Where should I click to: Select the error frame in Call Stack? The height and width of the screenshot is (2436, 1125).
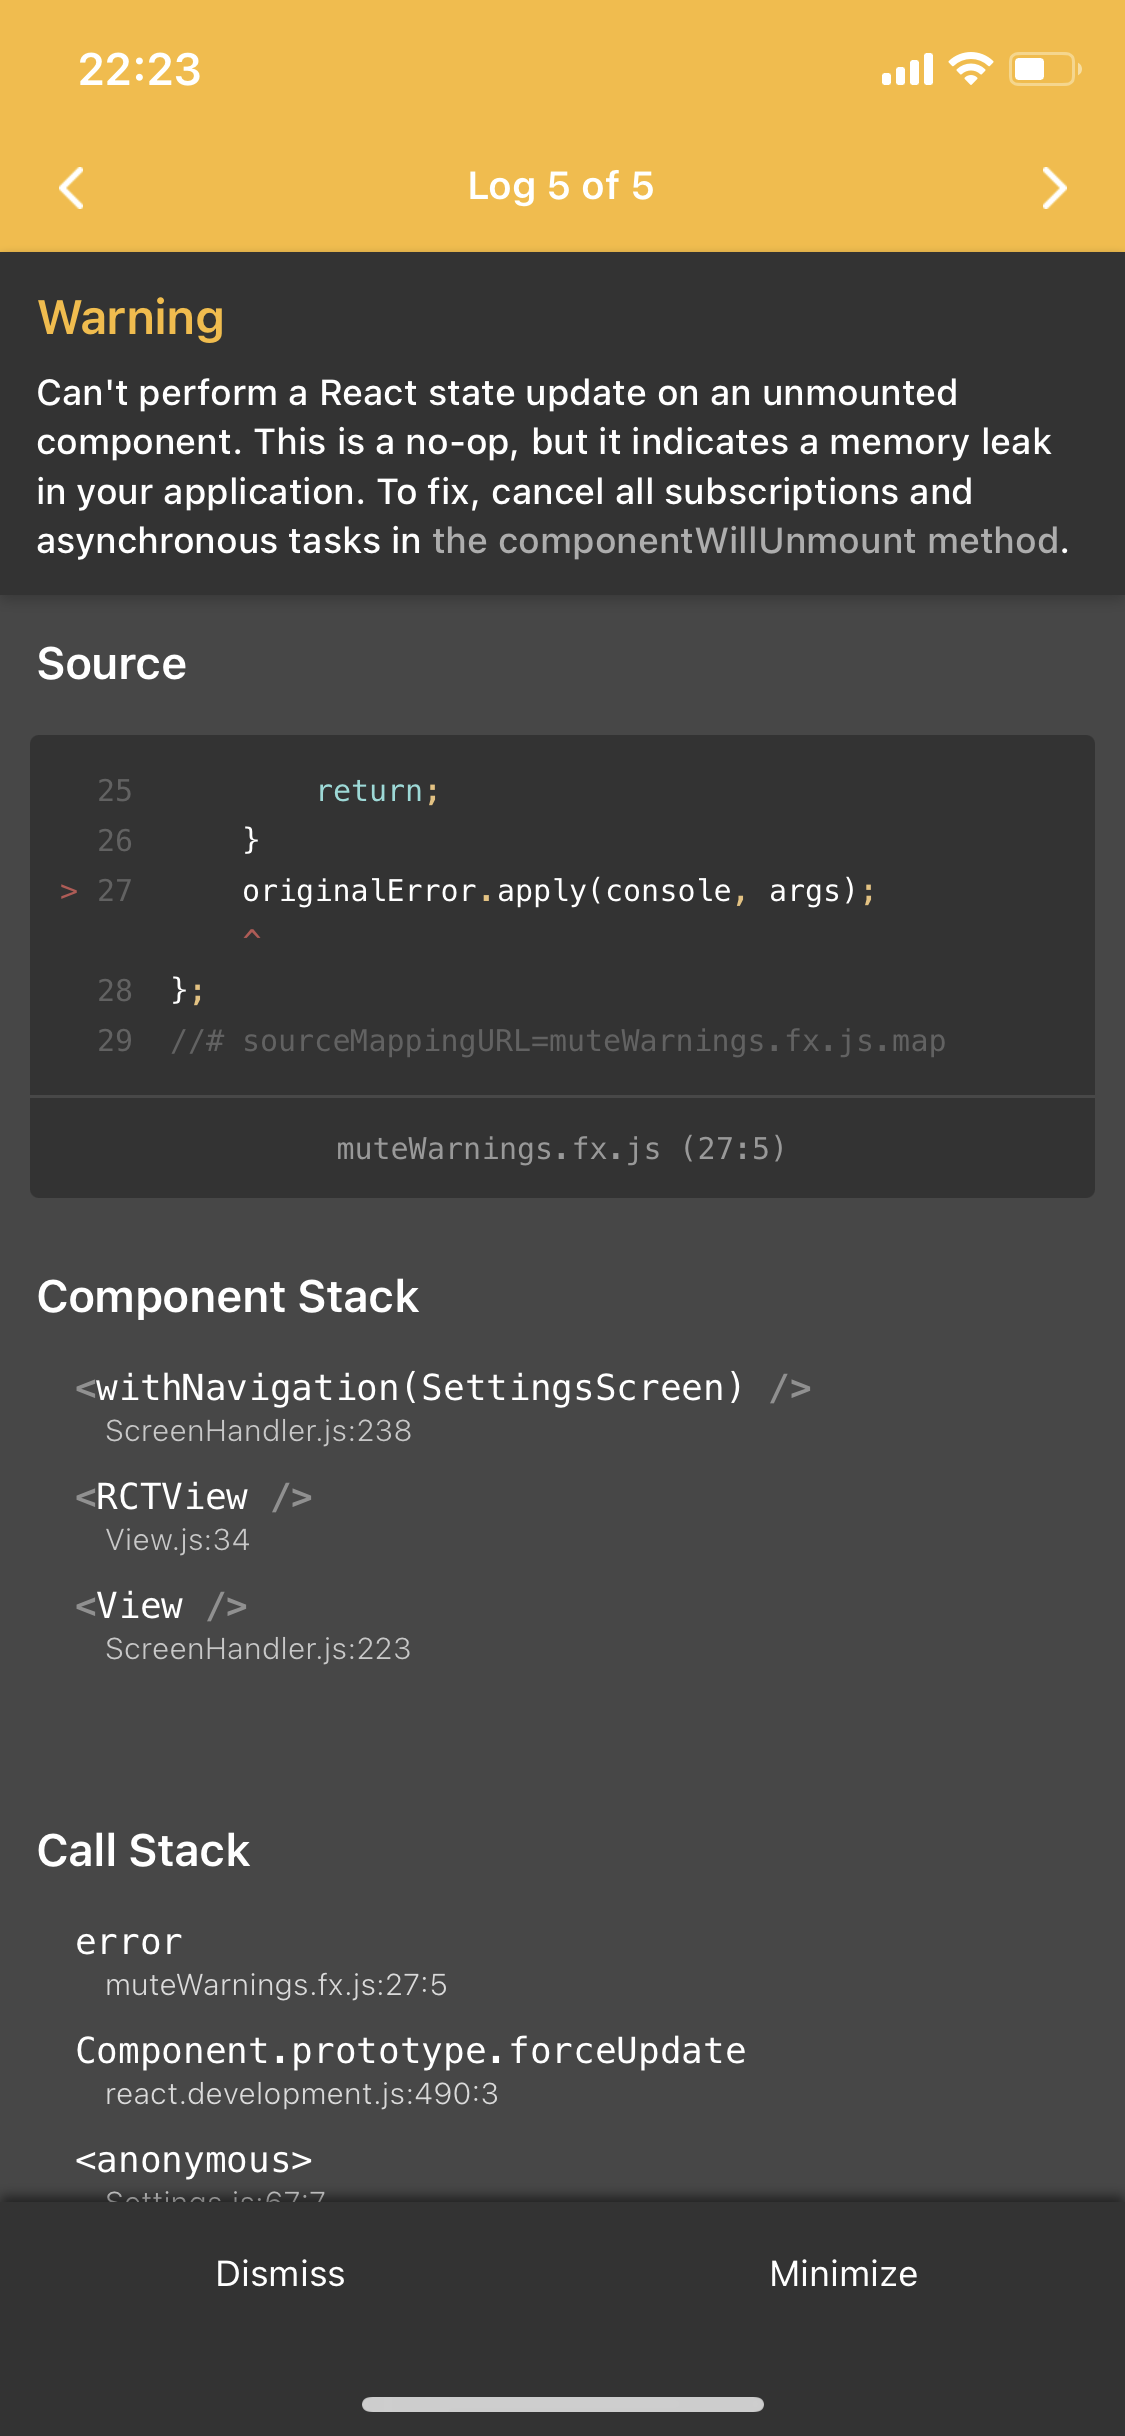[128, 1940]
